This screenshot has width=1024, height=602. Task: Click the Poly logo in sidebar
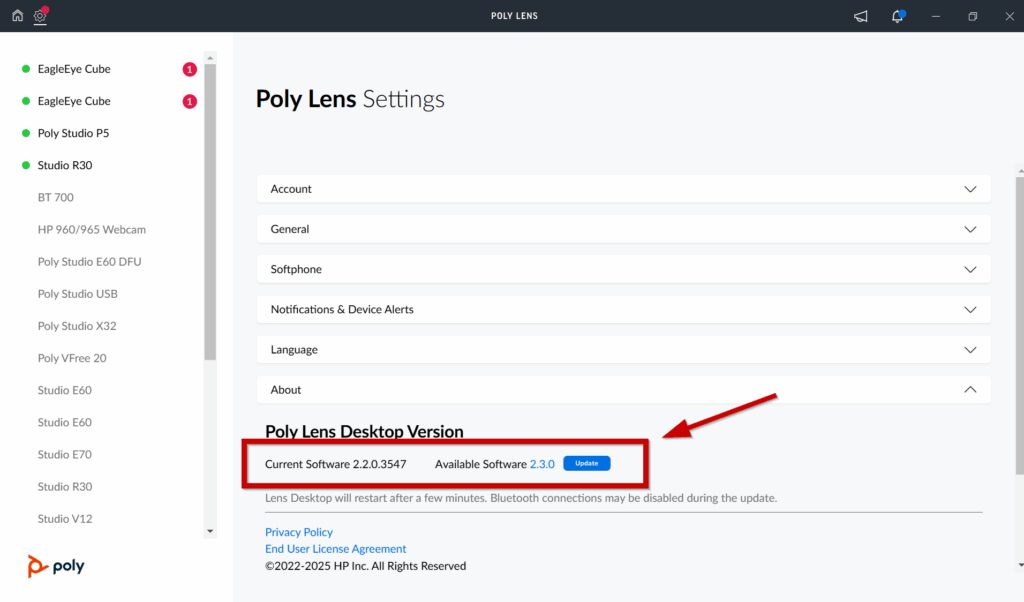[x=56, y=566]
